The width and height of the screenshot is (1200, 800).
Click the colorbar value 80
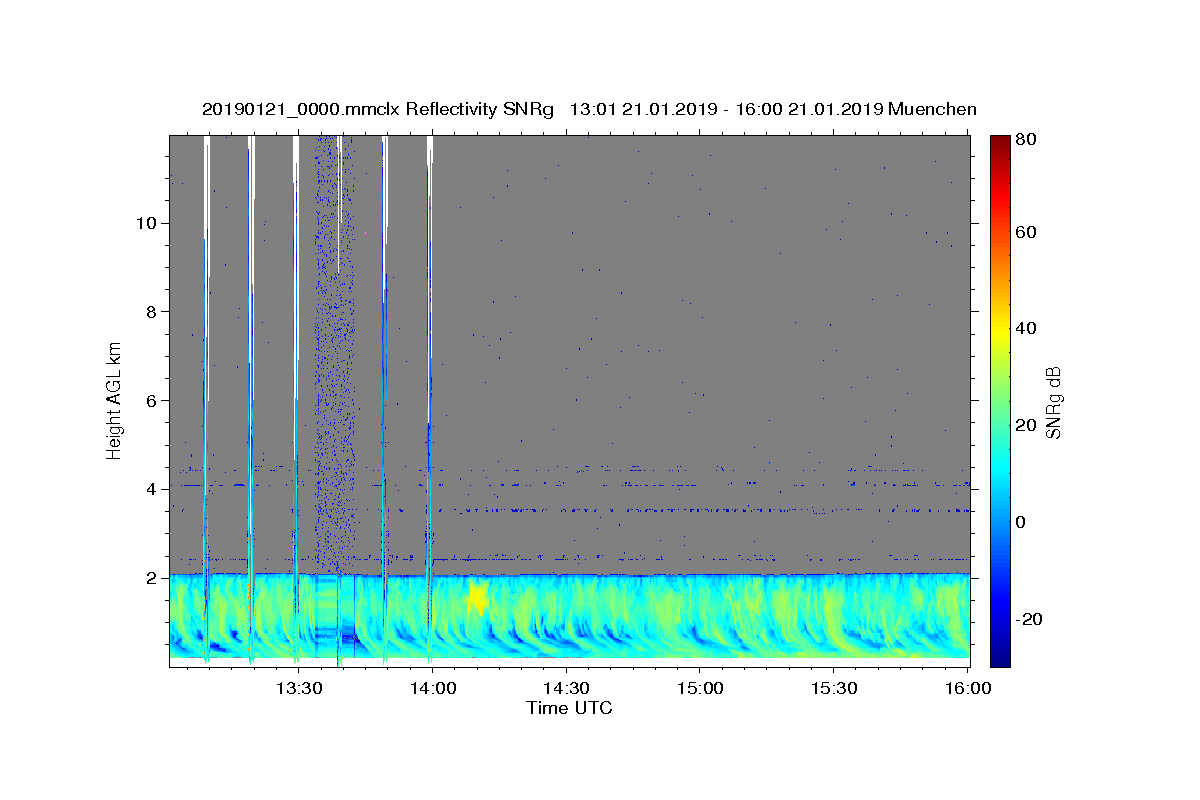[x=1028, y=139]
